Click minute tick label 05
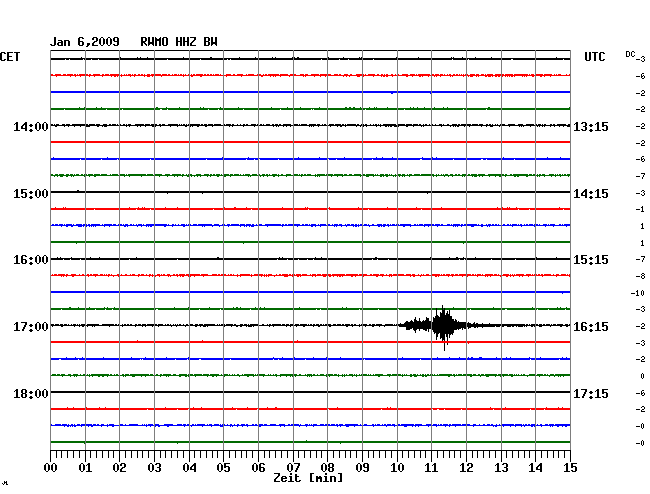Screen dimensions: 650x494 [223, 467]
